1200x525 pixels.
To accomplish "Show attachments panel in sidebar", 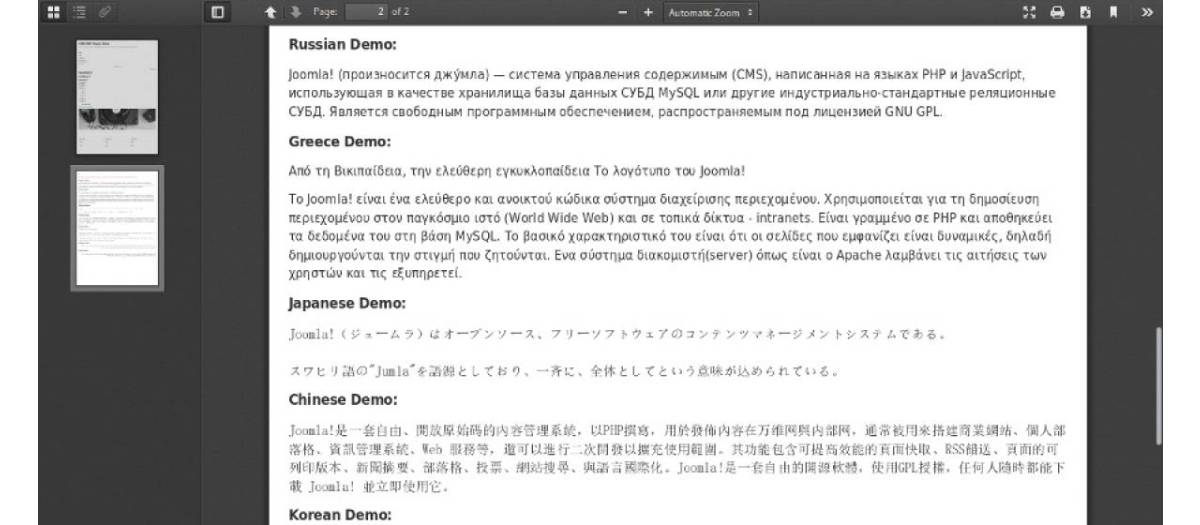I will tap(103, 12).
